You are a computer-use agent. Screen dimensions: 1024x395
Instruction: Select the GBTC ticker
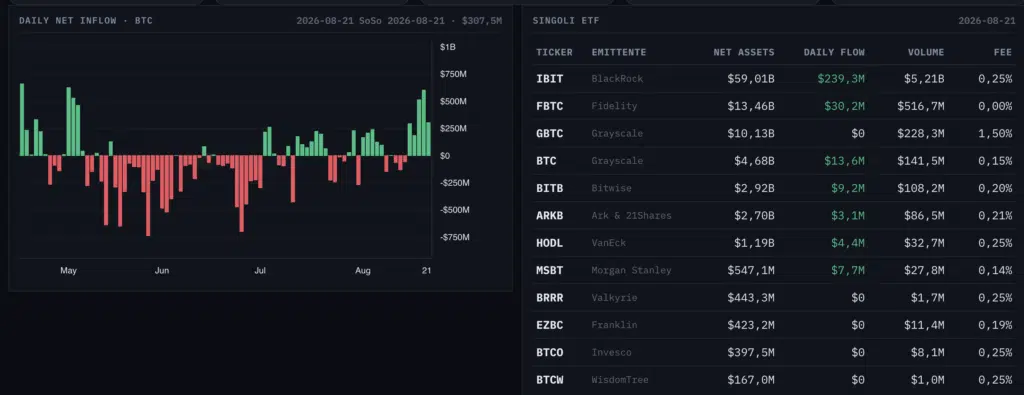tap(550, 133)
